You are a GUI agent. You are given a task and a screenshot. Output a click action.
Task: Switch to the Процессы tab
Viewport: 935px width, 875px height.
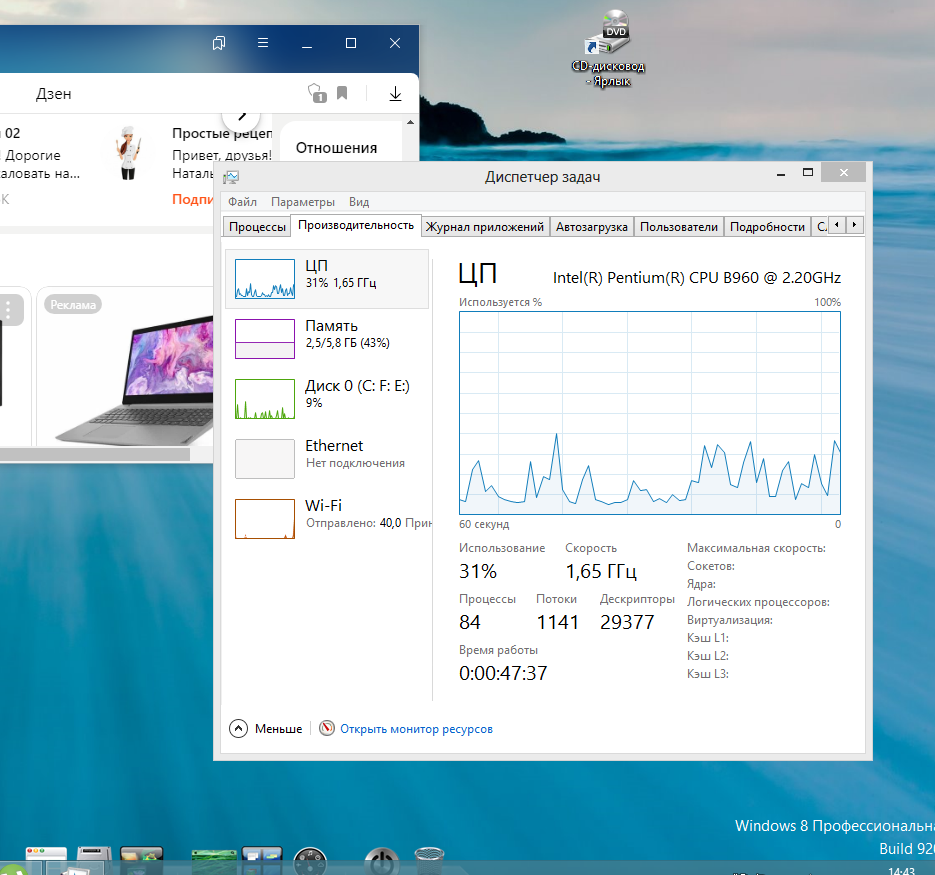pos(257,227)
